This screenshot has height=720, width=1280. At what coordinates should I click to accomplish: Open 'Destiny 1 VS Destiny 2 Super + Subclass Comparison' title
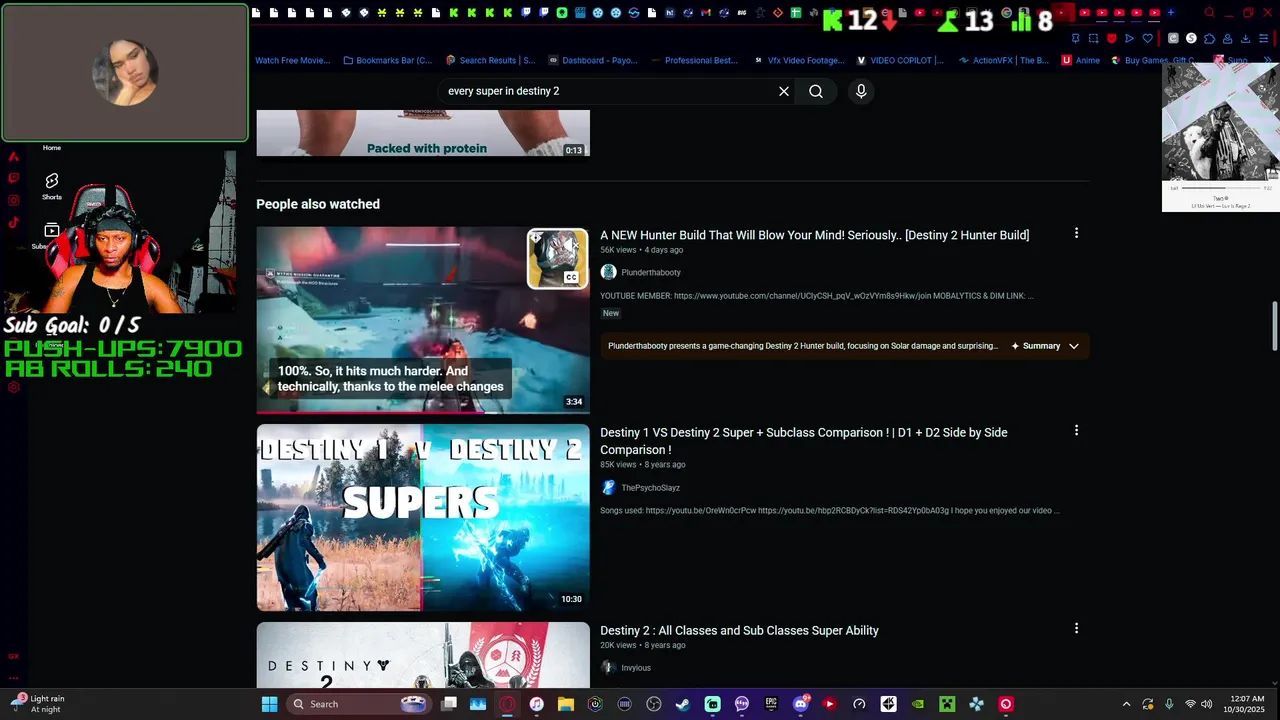(803, 441)
